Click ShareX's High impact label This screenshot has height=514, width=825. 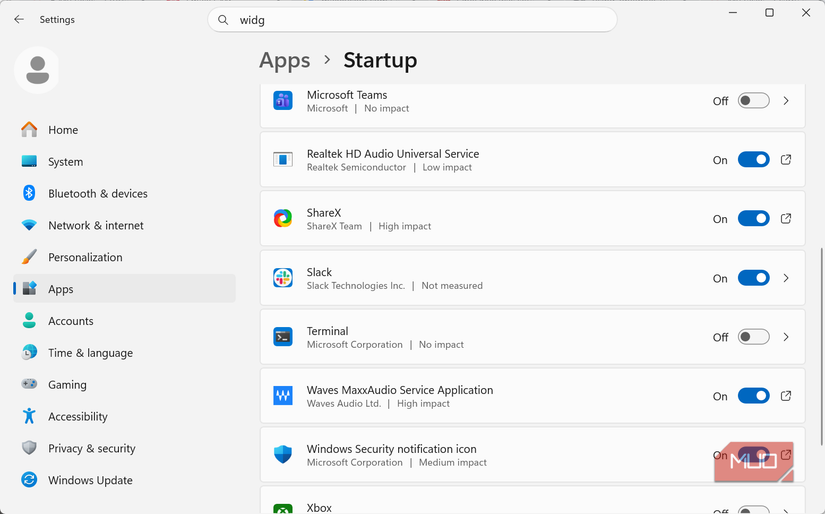click(405, 226)
